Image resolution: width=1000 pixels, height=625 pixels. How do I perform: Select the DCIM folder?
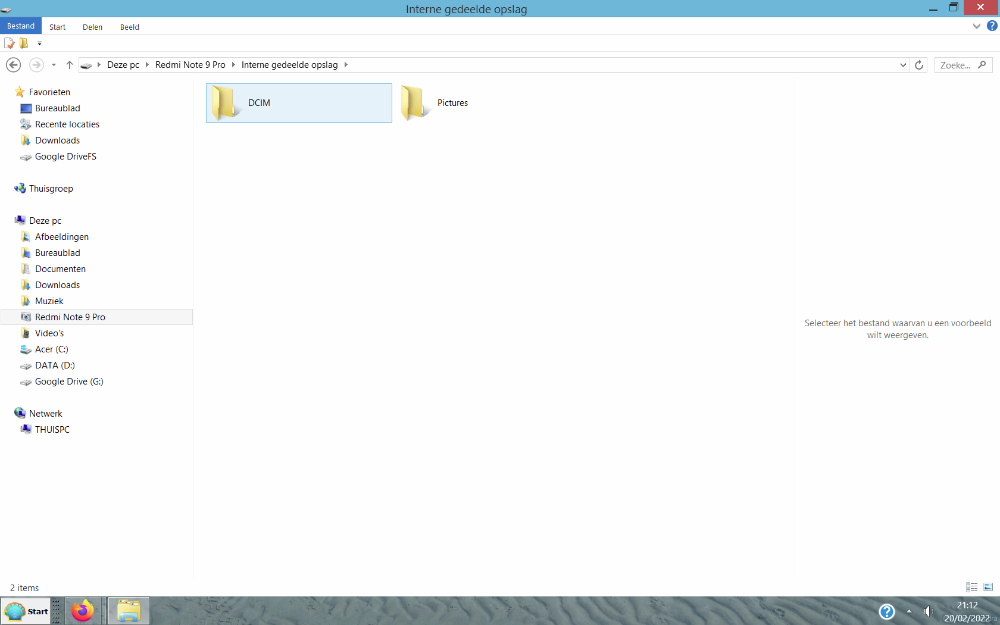point(298,102)
